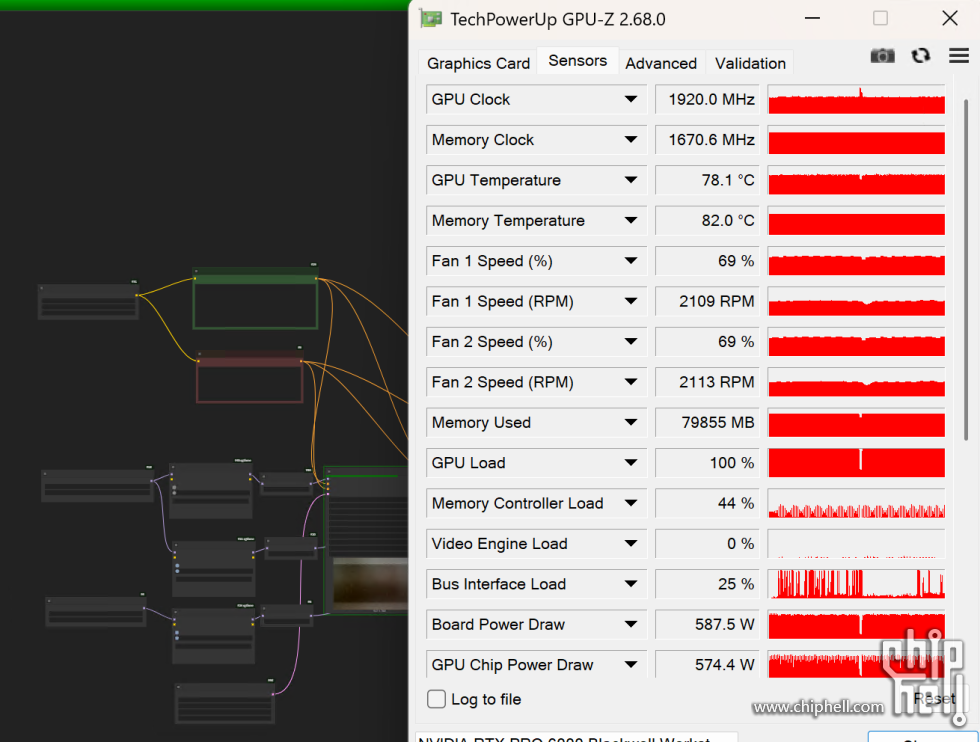Click the refresh sensors icon

click(920, 56)
